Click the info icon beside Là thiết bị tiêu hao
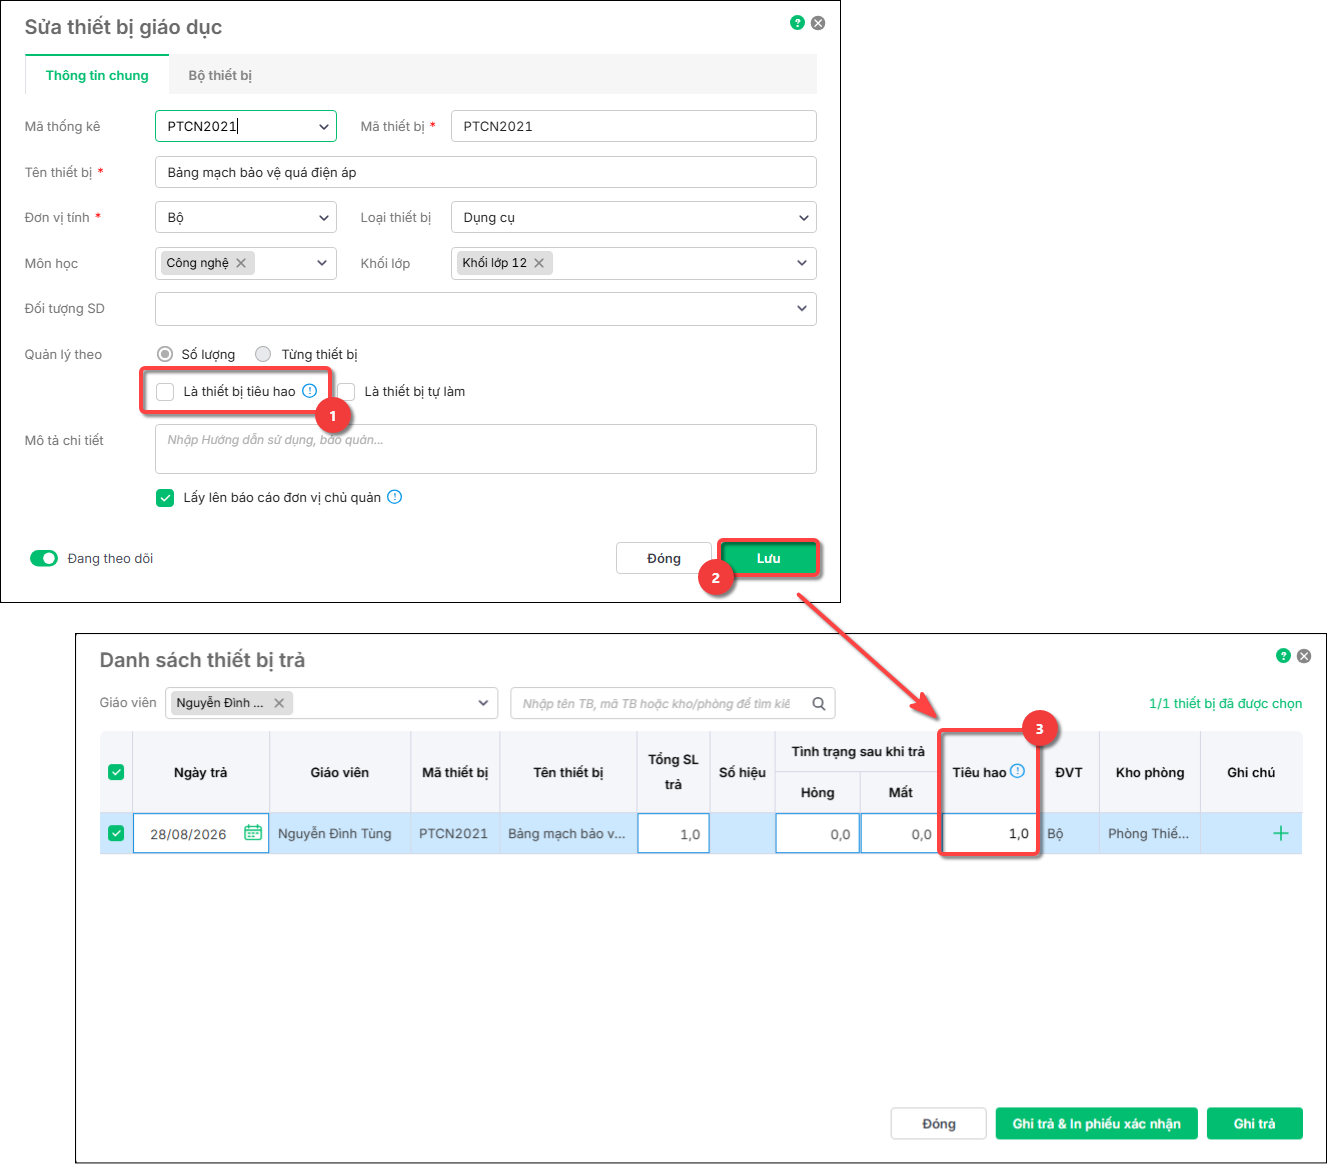This screenshot has height=1168, width=1332. pyautogui.click(x=310, y=391)
